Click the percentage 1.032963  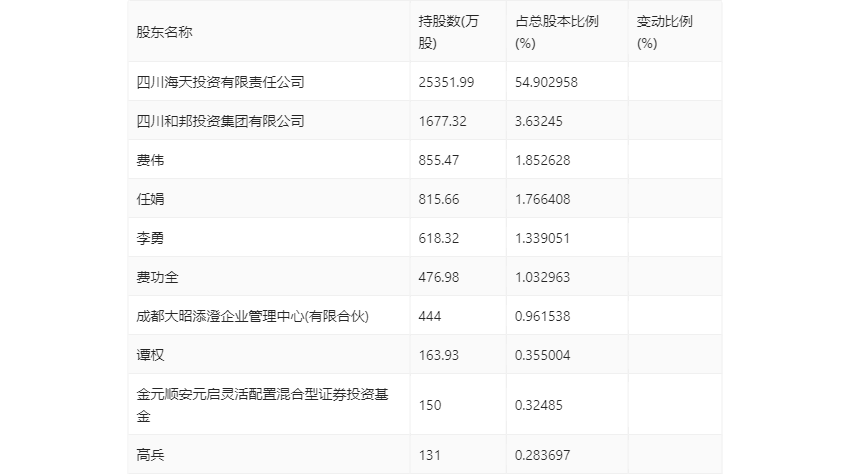pos(543,277)
